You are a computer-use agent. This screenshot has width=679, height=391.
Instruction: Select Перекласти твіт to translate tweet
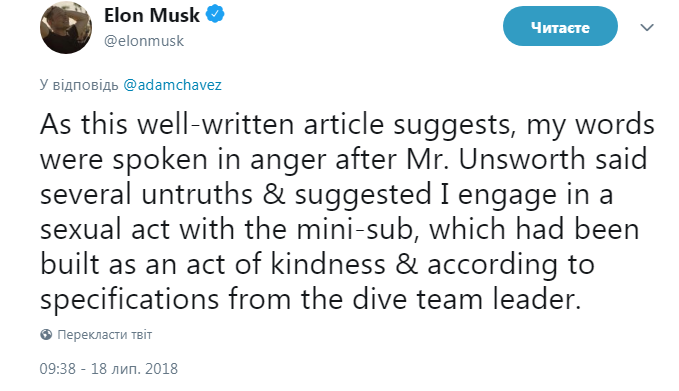coord(104,334)
